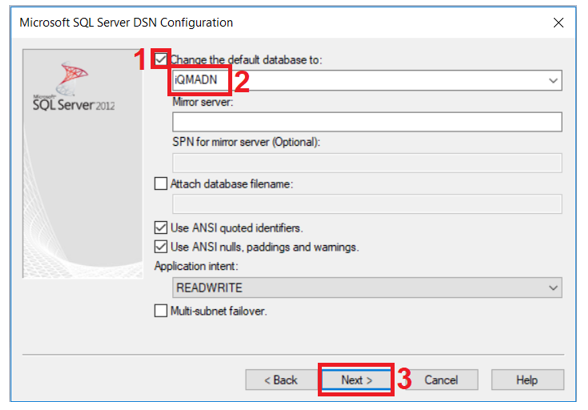Open Help for this dialog
This screenshot has width=588, height=410.
(527, 380)
